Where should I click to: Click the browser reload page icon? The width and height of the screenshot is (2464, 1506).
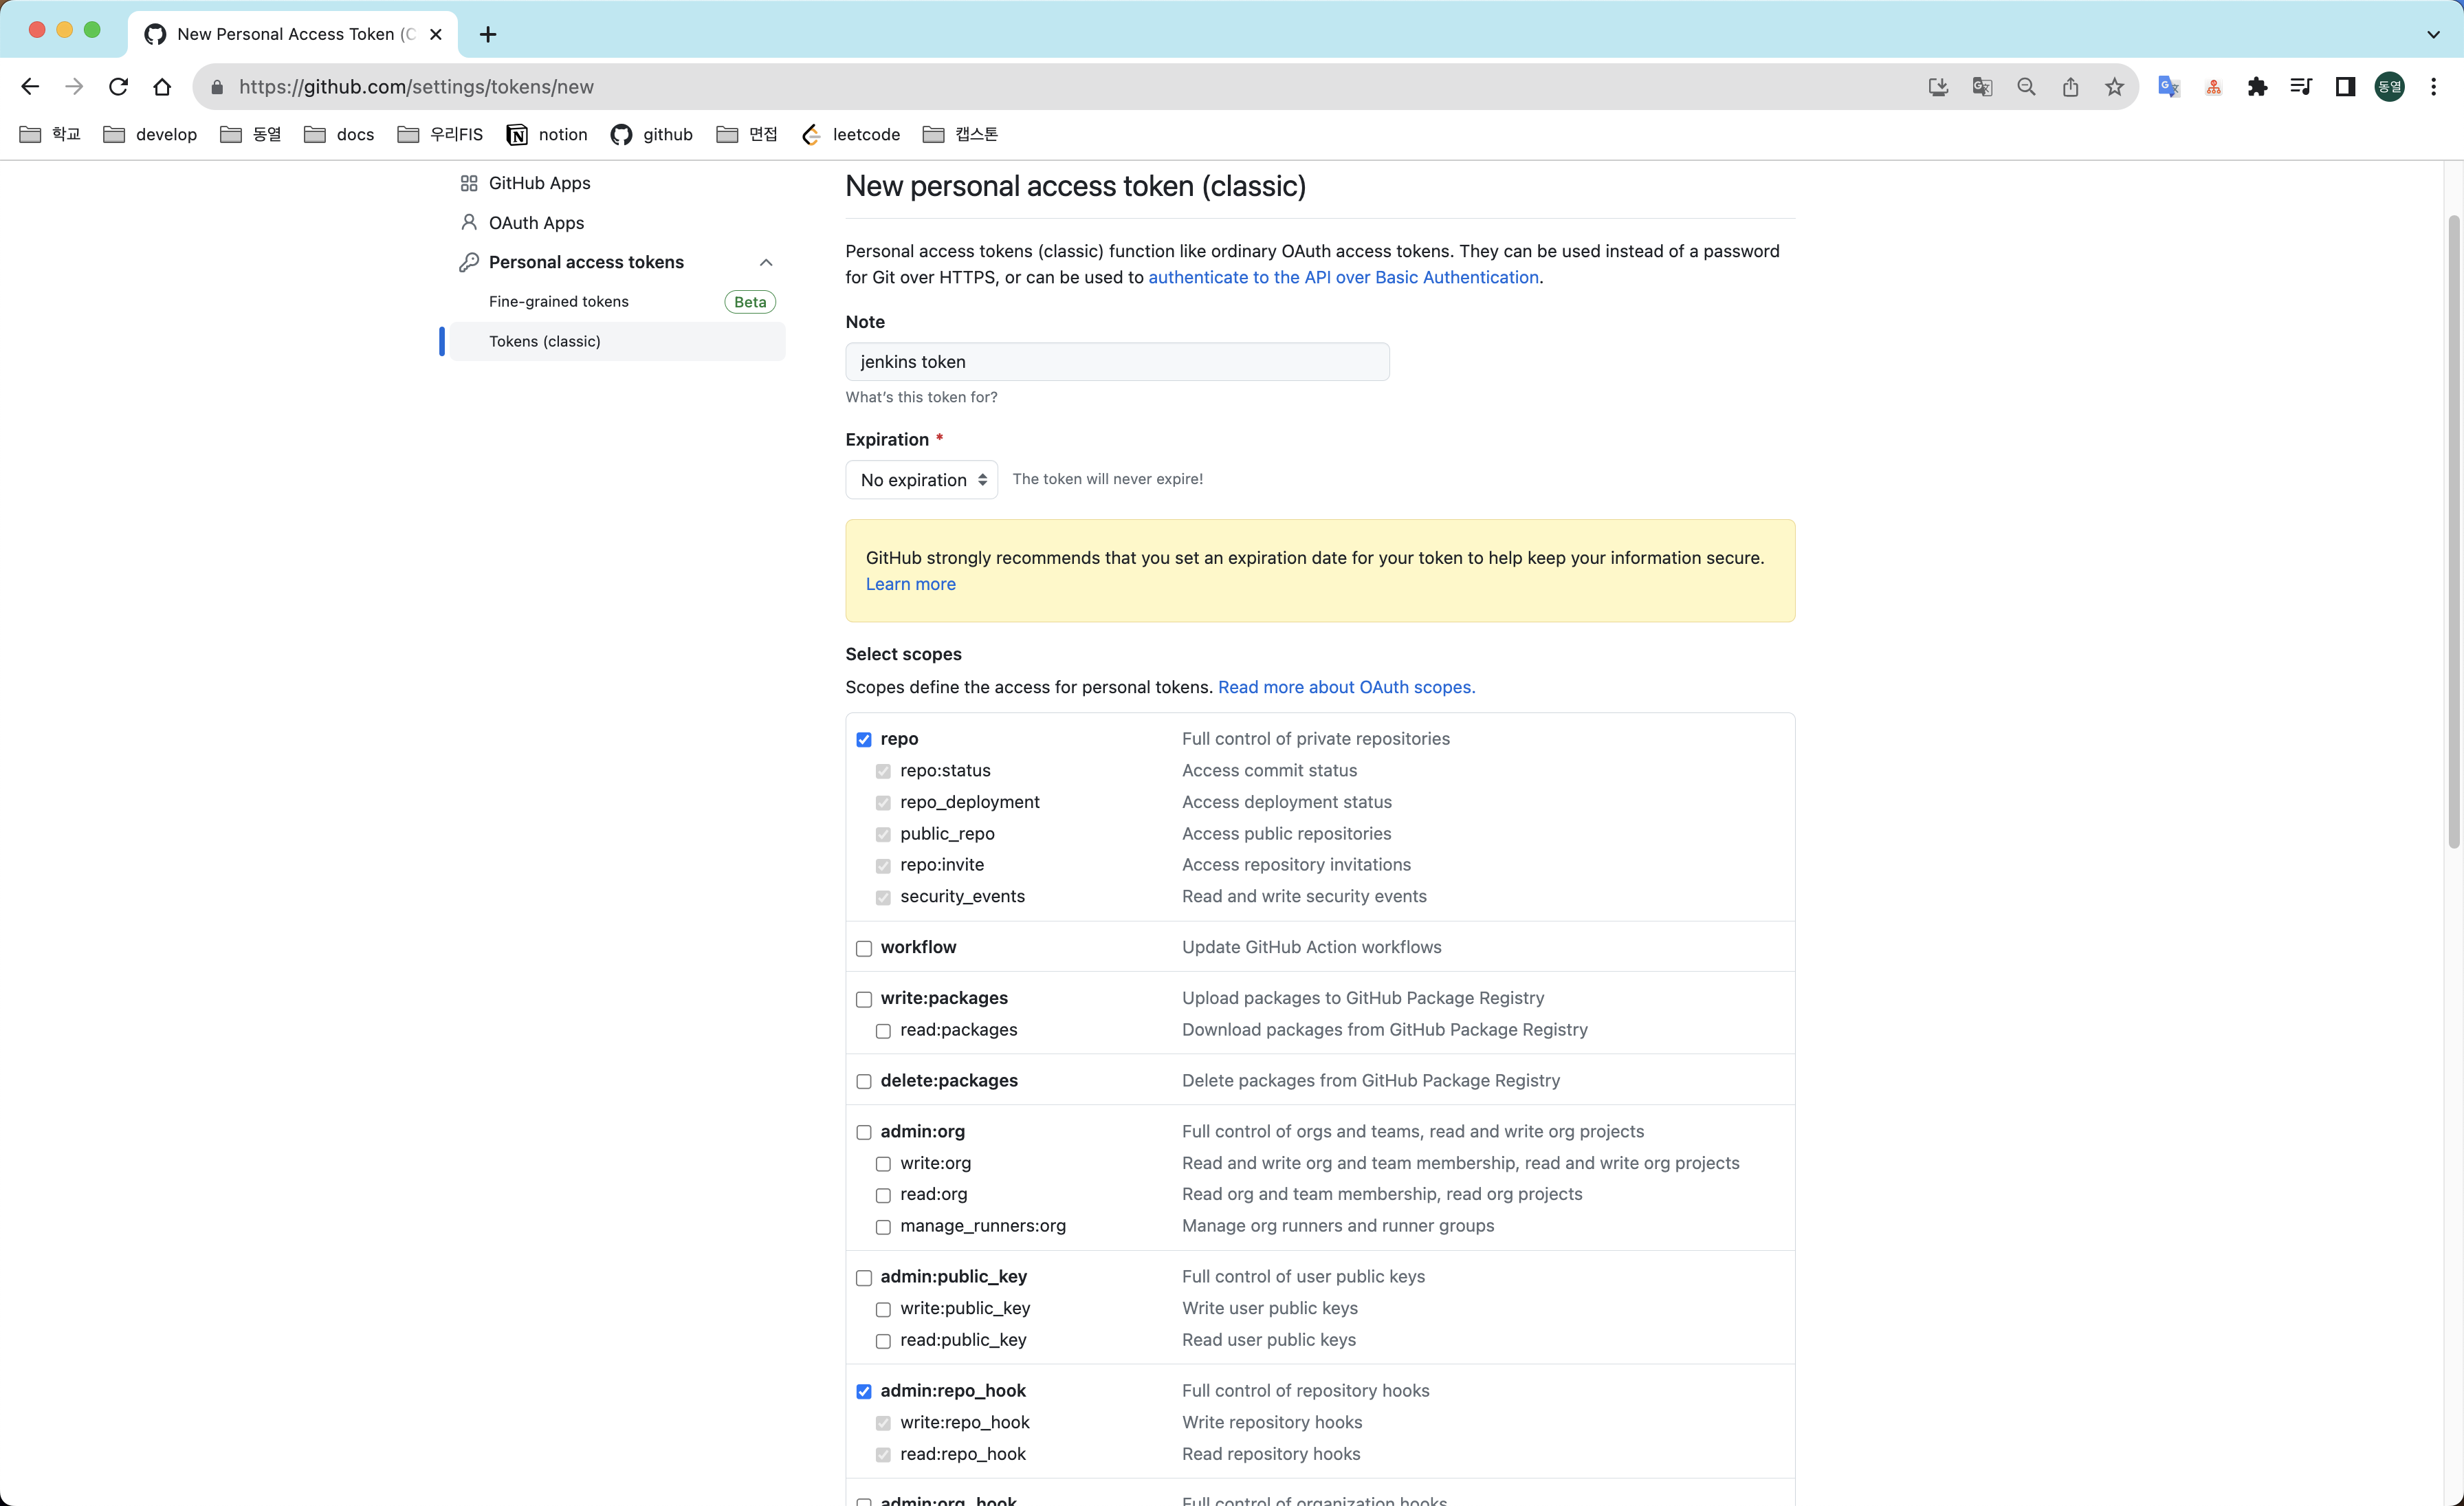click(x=118, y=87)
